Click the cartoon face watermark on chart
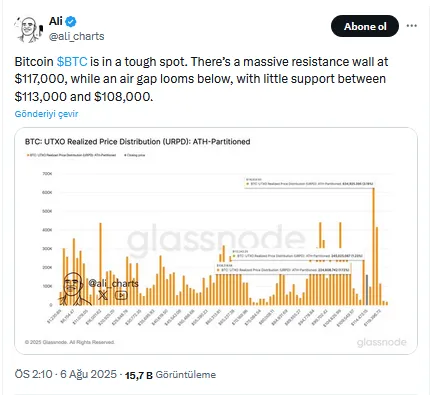The width and height of the screenshot is (430, 395). 73,288
